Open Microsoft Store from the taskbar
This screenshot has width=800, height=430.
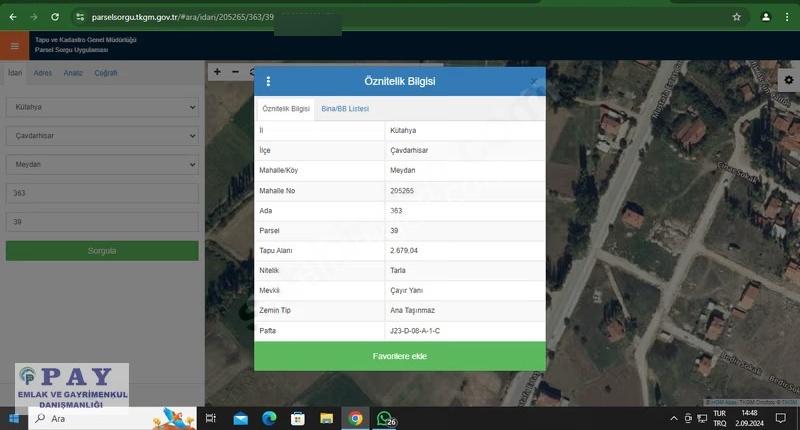click(x=297, y=419)
